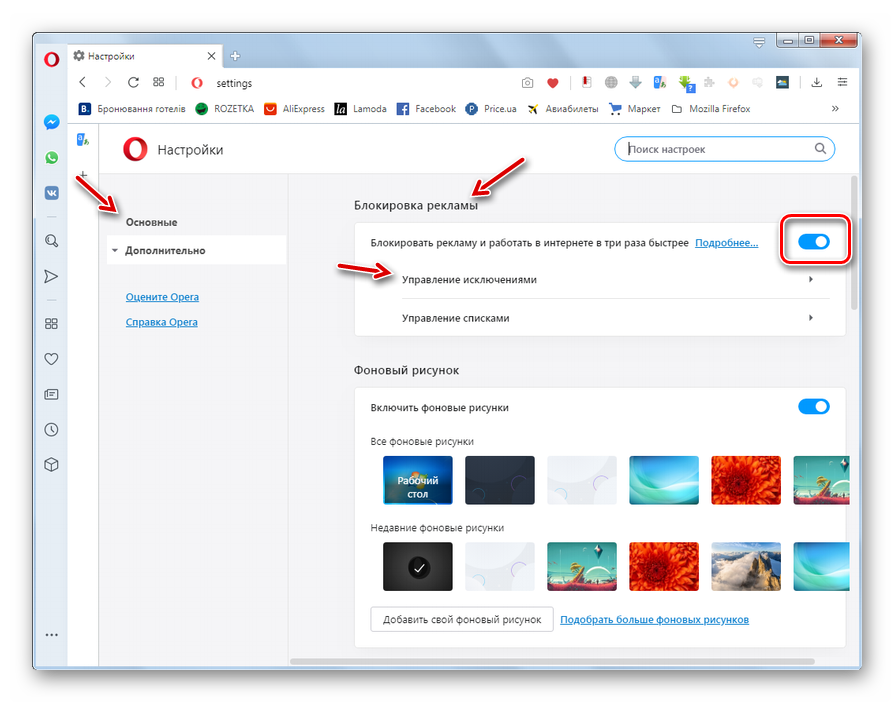Open Speed Dial from the sidebar
The height and width of the screenshot is (703, 895).
(51, 324)
